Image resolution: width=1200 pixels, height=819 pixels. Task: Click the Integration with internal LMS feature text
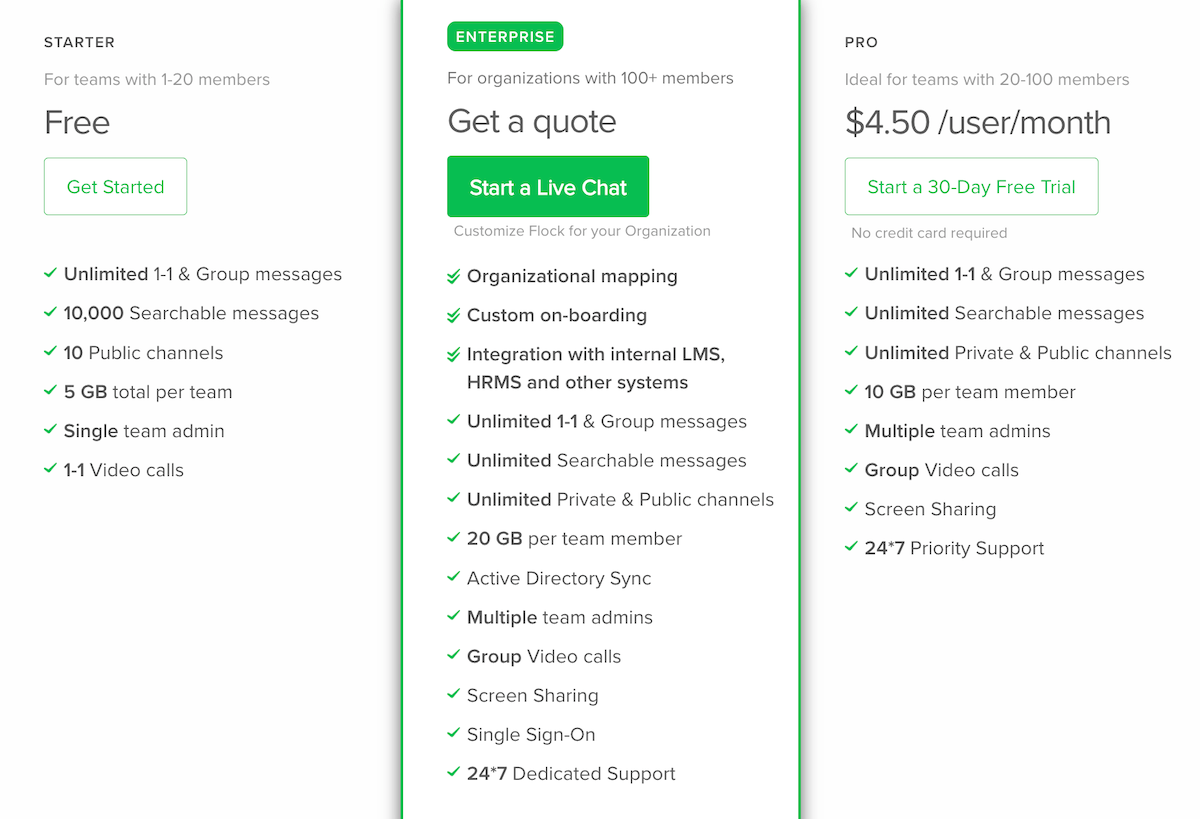pos(595,355)
